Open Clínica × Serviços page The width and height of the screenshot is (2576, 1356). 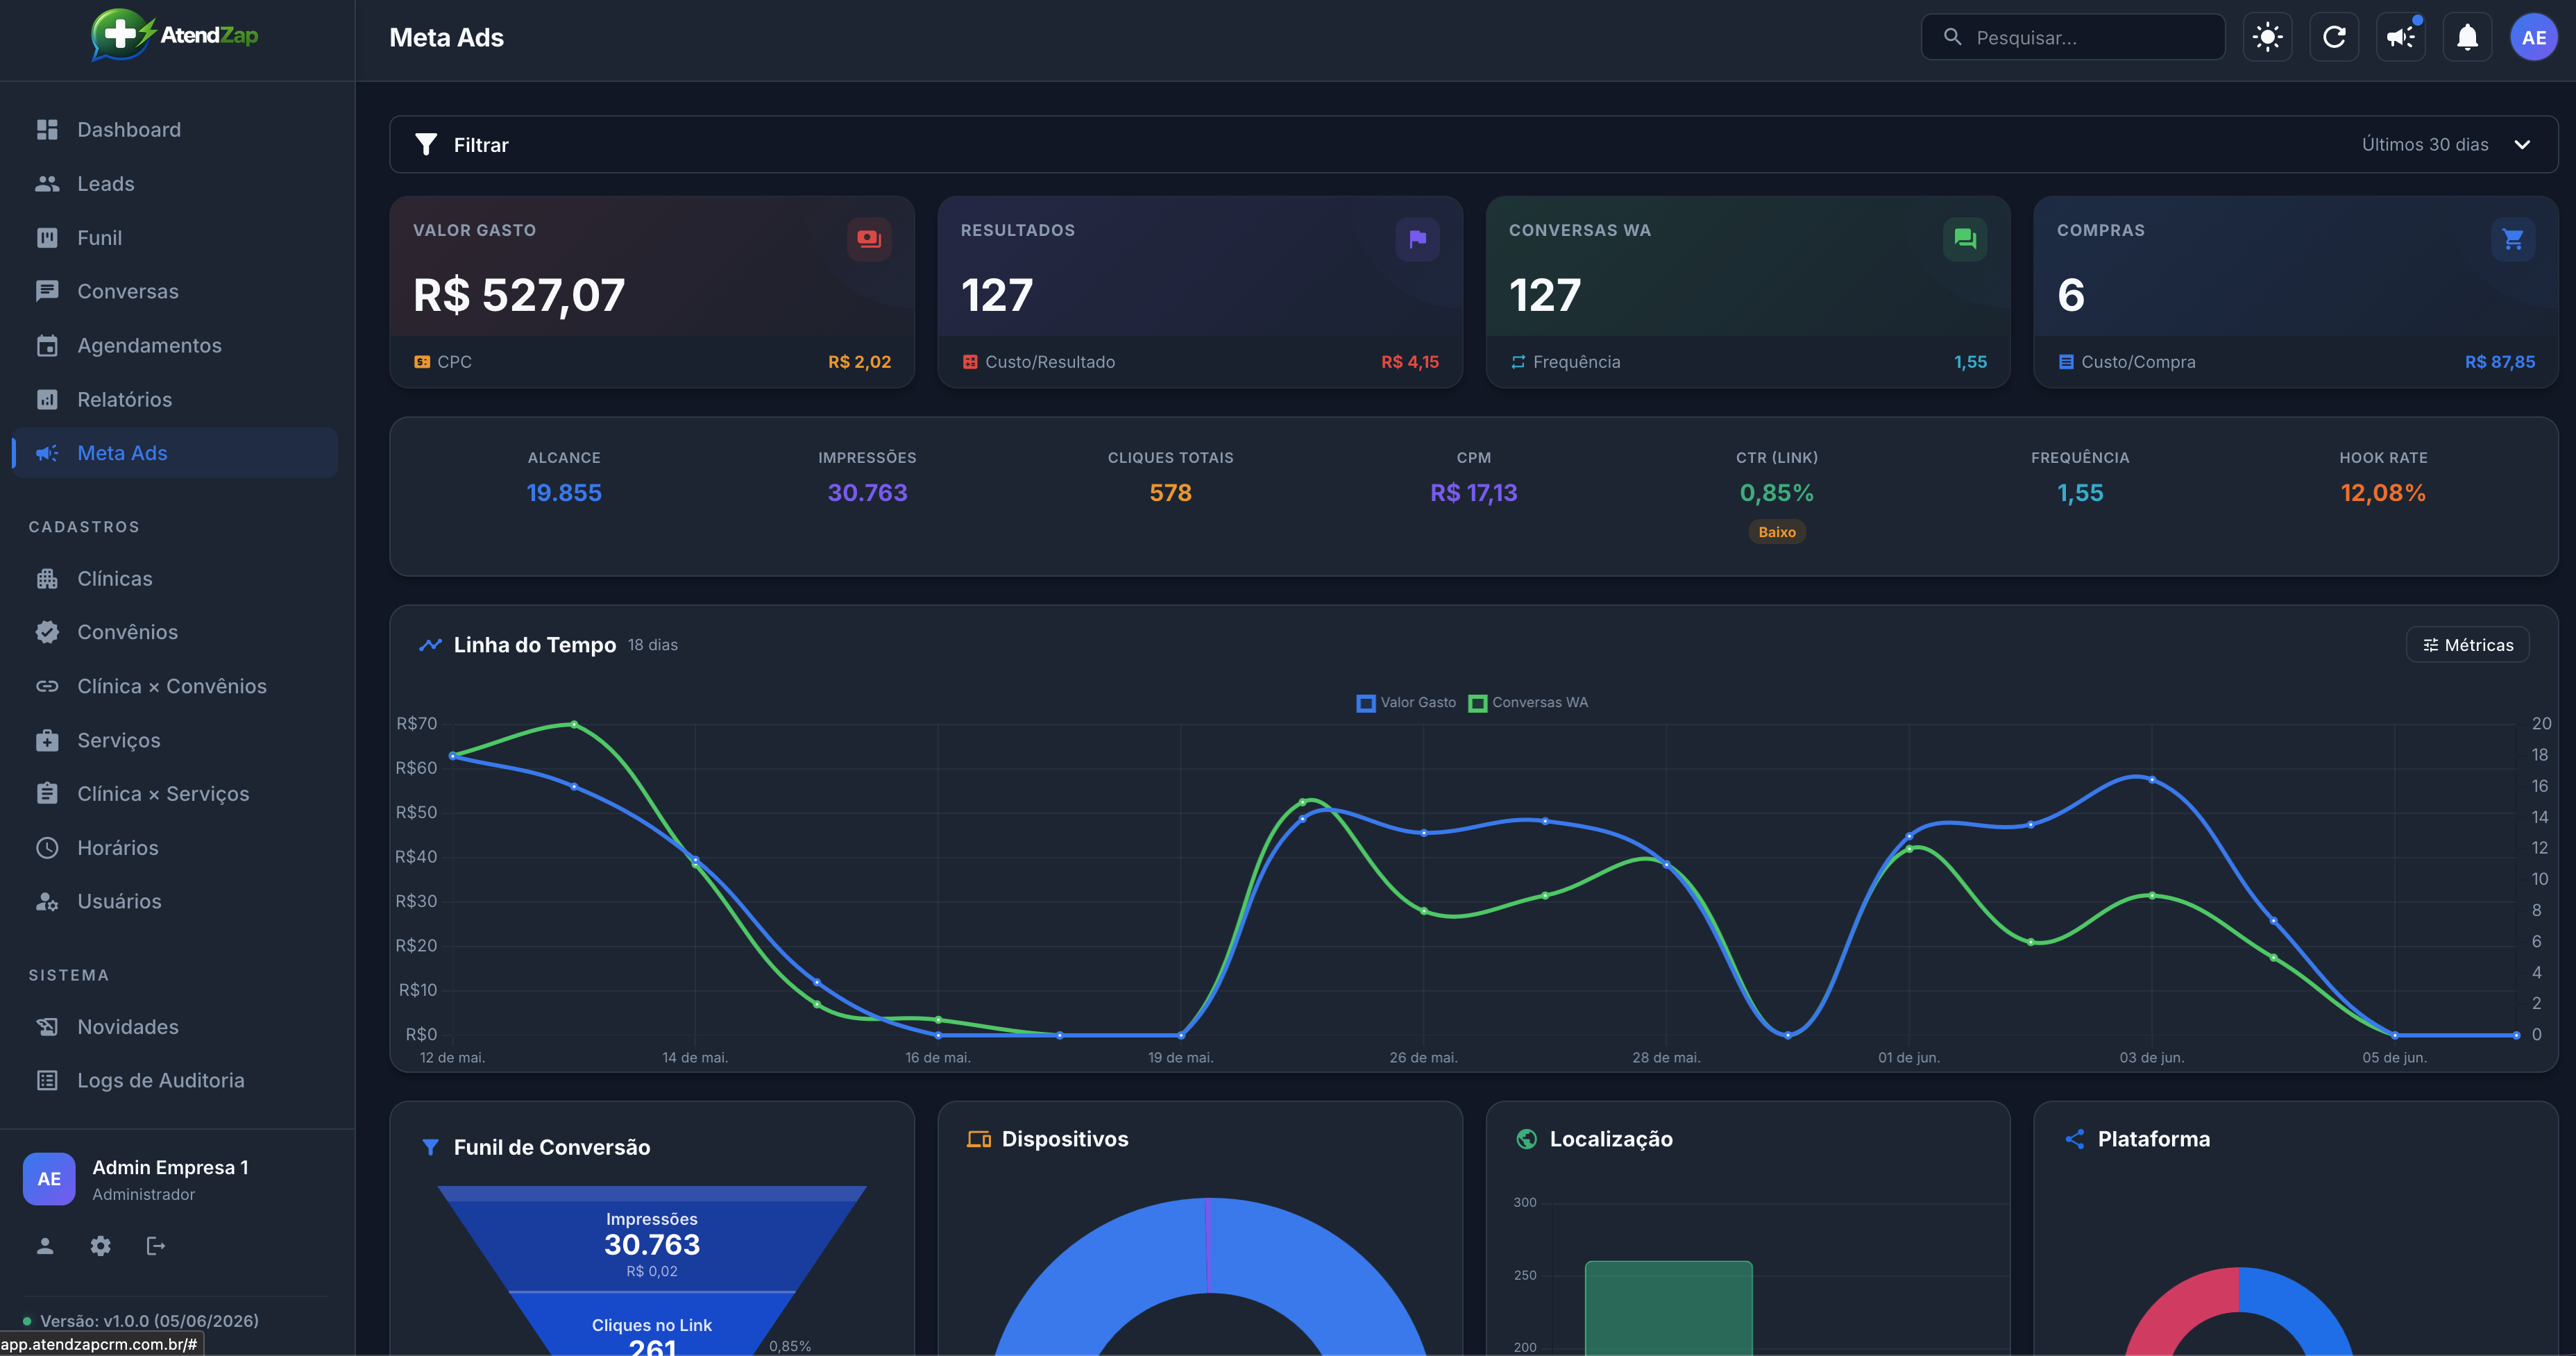[176, 794]
